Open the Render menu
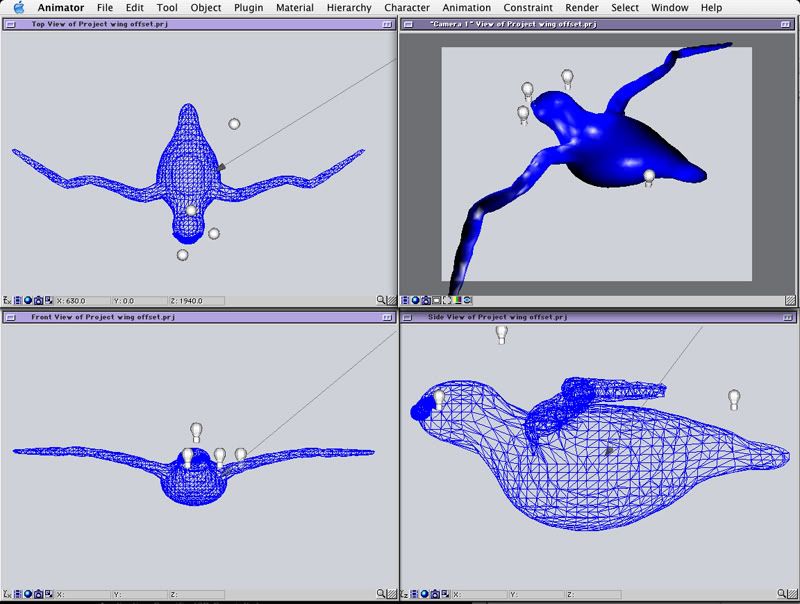 pos(582,8)
